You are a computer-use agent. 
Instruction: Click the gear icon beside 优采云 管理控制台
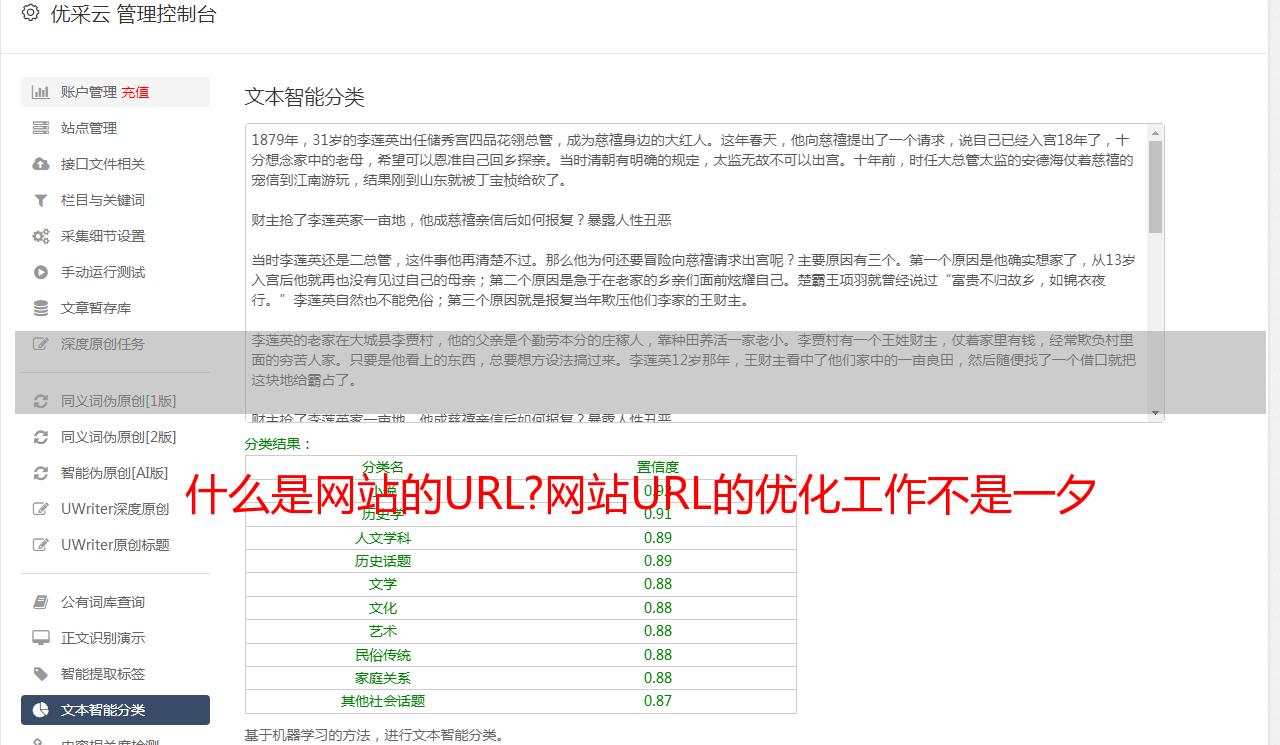click(30, 13)
